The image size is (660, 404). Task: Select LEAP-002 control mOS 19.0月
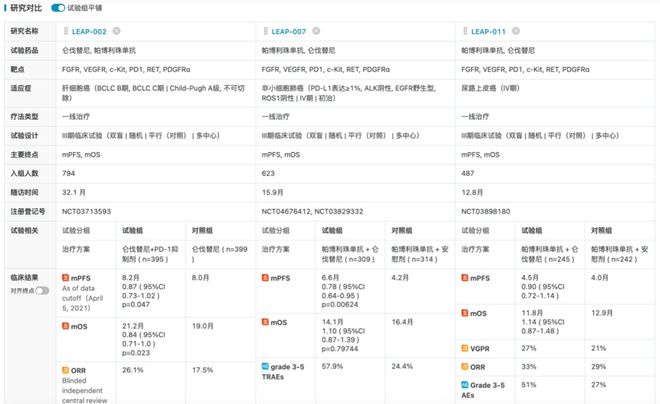click(x=203, y=326)
